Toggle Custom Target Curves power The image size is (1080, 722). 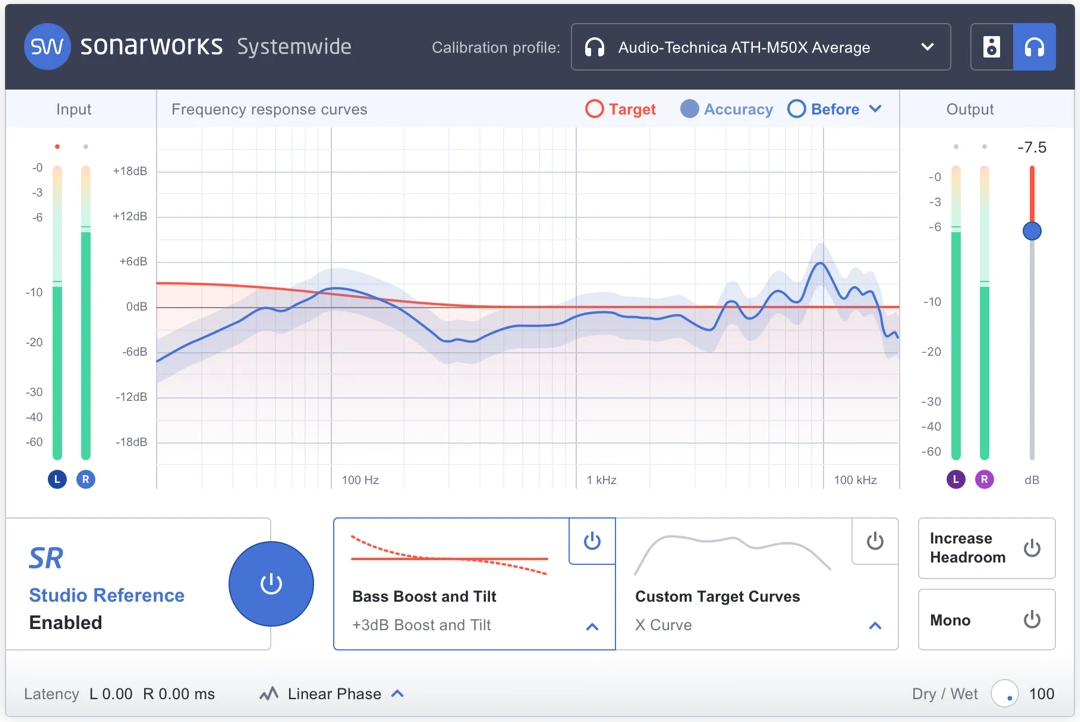[x=875, y=541]
